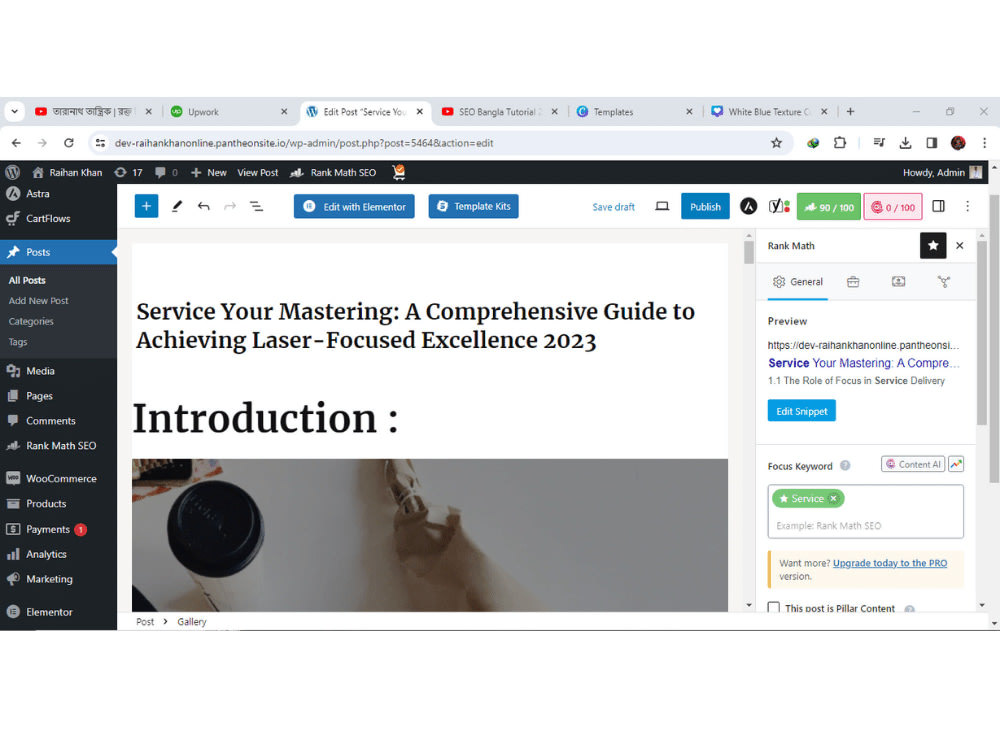Viewport: 1000px width, 750px height.
Task: Check This post is Pillar Content
Action: [x=774, y=608]
